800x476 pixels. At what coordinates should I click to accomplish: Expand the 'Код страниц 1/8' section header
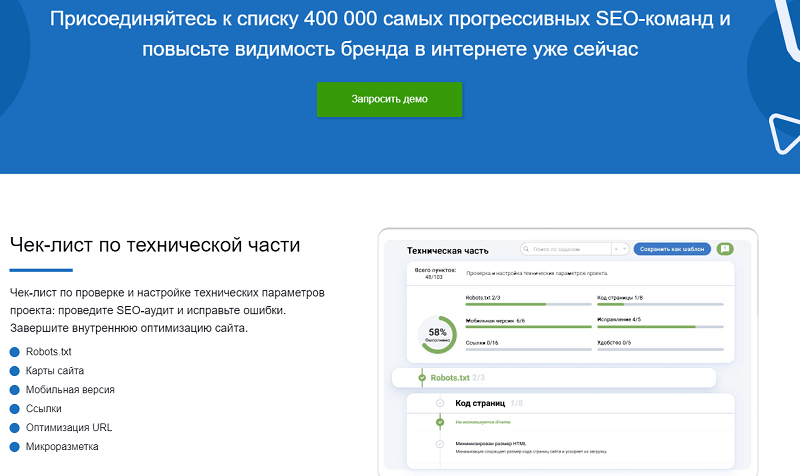tap(570, 403)
